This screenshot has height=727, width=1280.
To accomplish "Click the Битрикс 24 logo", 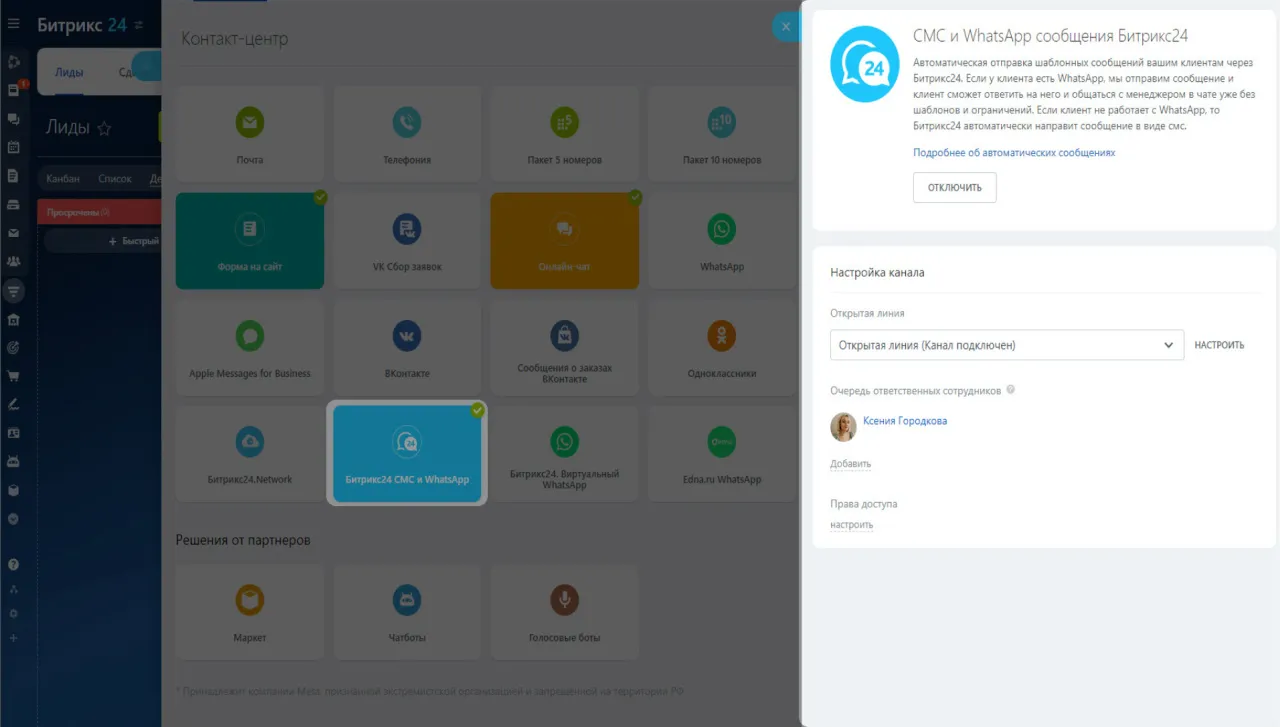I will 82,25.
